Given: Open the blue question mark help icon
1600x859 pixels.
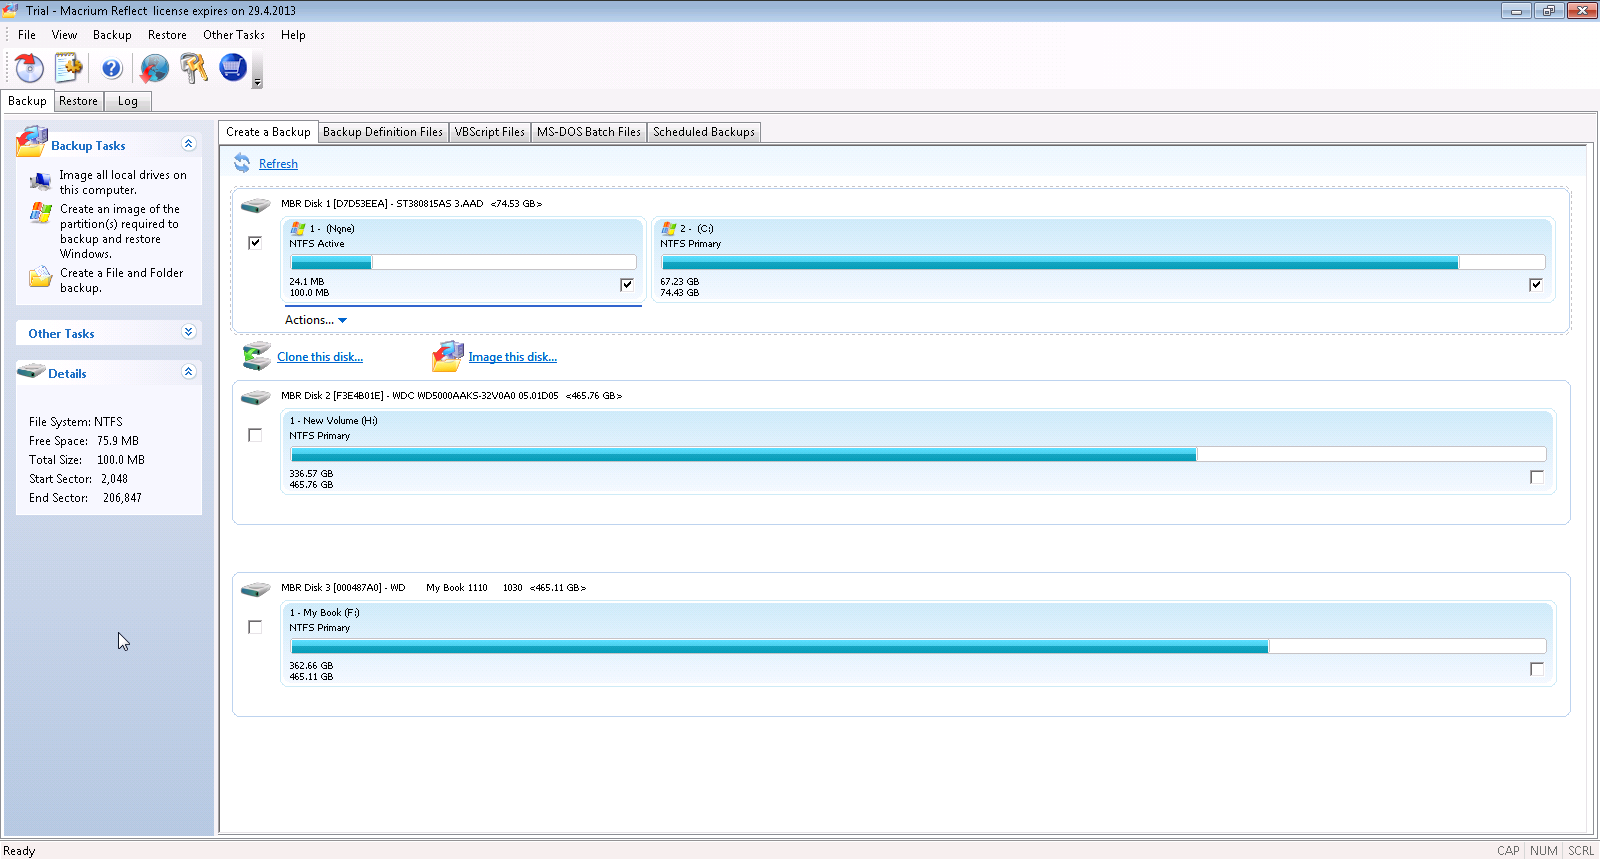Looking at the screenshot, I should pos(112,68).
